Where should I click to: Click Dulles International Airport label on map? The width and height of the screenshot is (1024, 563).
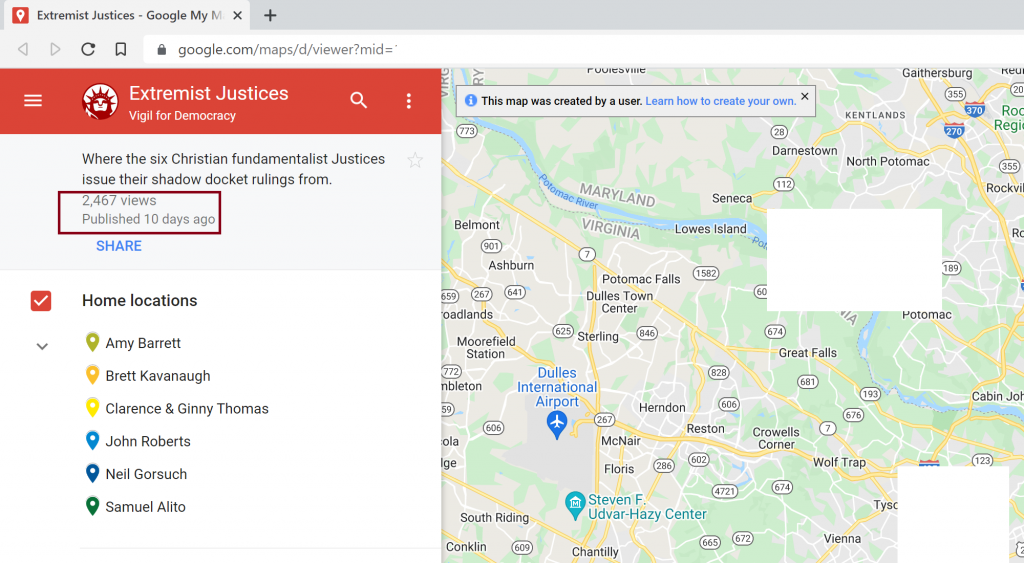(556, 387)
